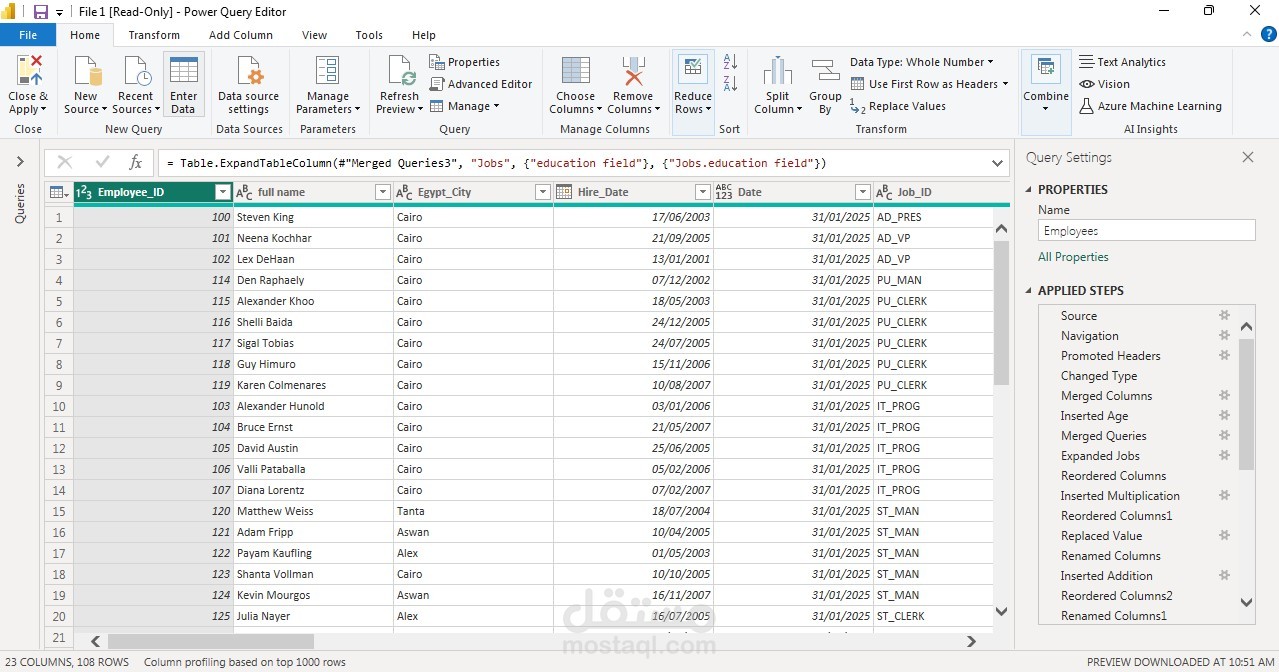The image size is (1279, 672).
Task: Click the Enter Data icon
Action: tap(183, 72)
